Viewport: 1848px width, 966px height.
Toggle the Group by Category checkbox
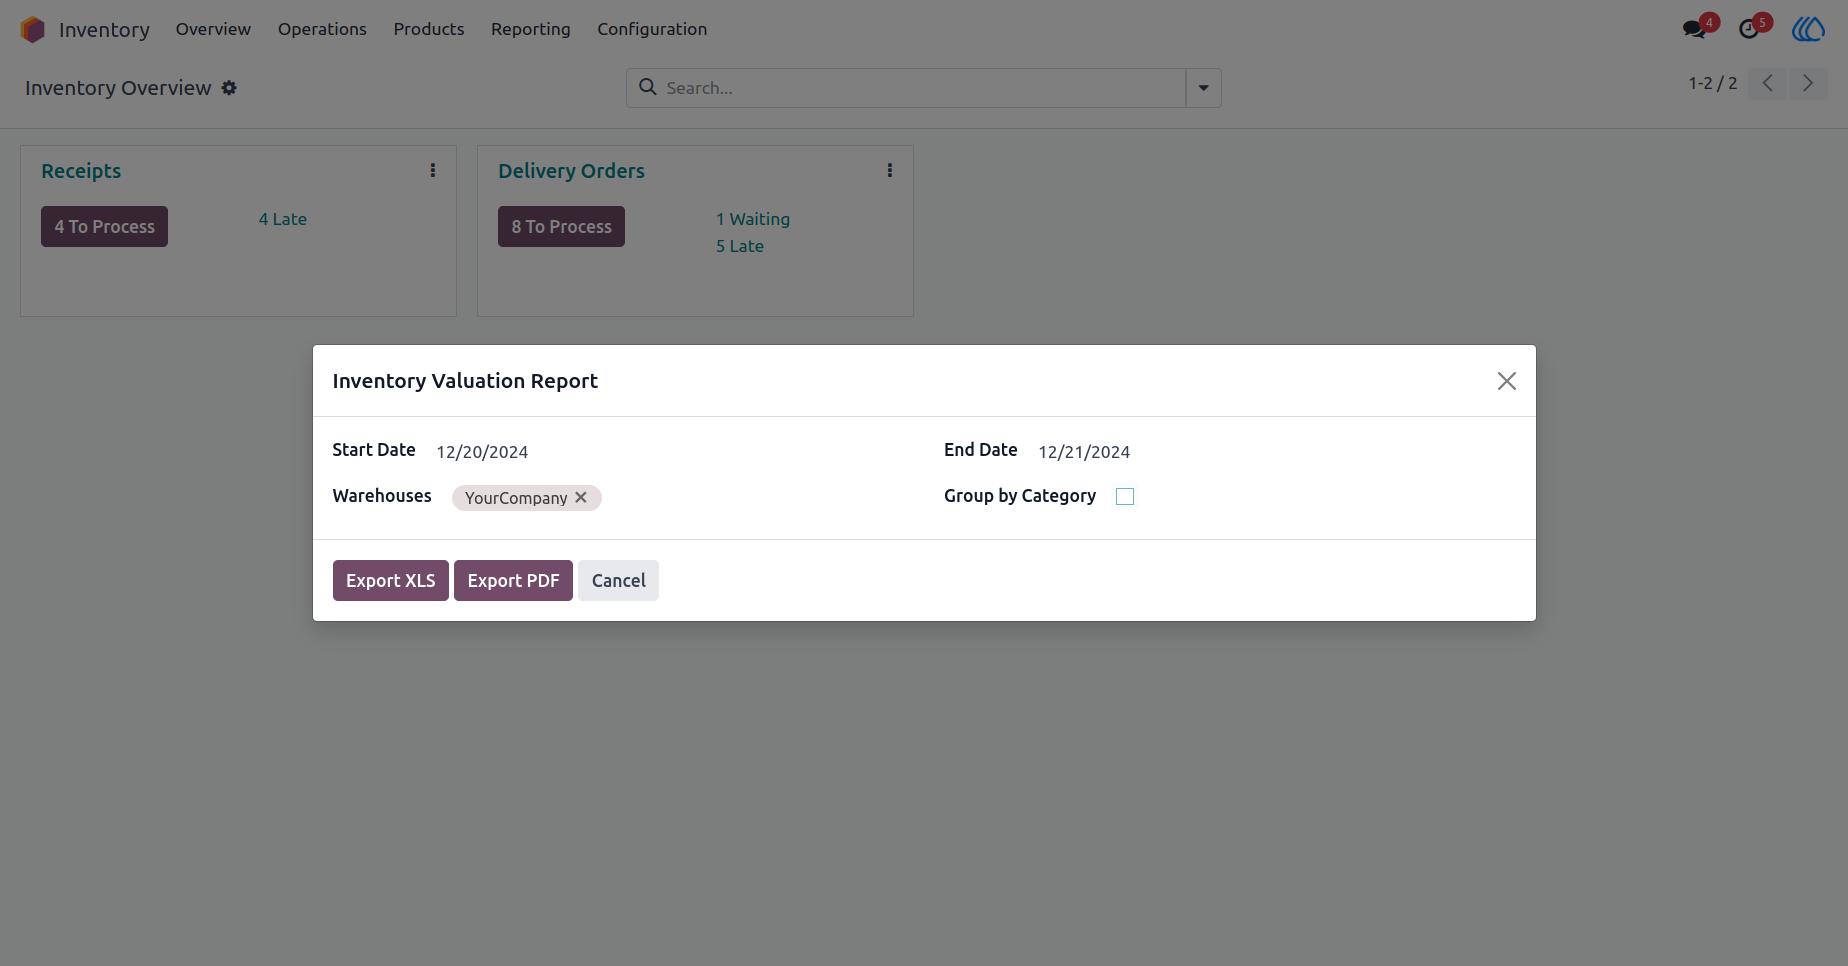[1125, 497]
